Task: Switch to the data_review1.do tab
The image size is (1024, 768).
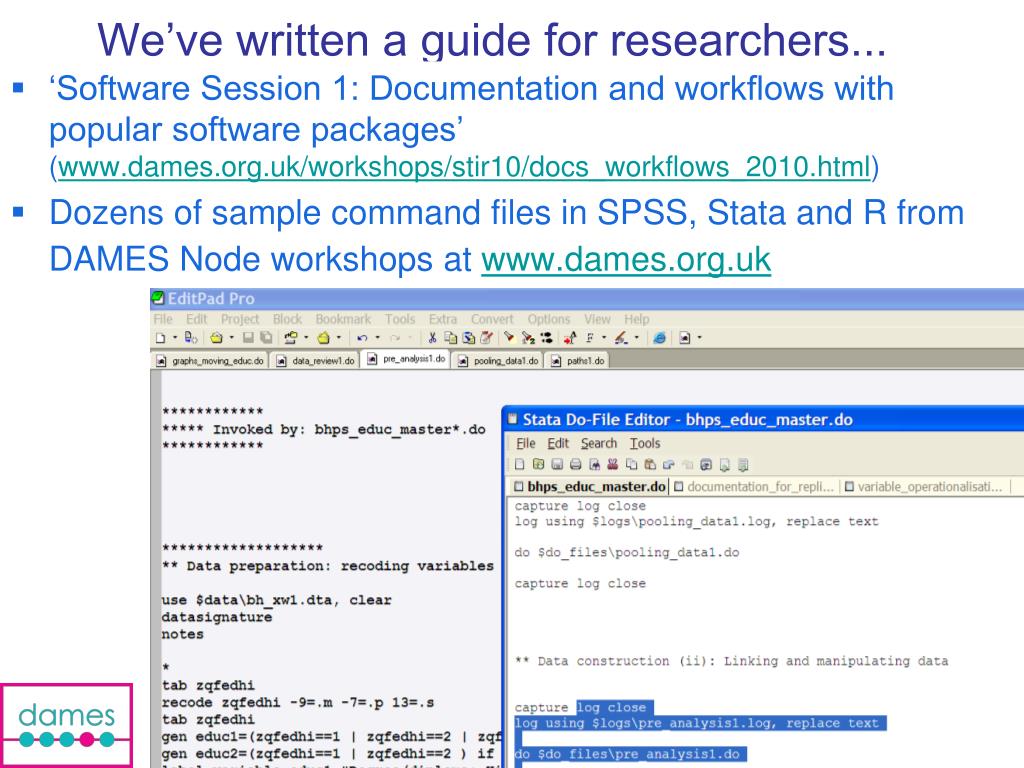Action: tap(315, 360)
